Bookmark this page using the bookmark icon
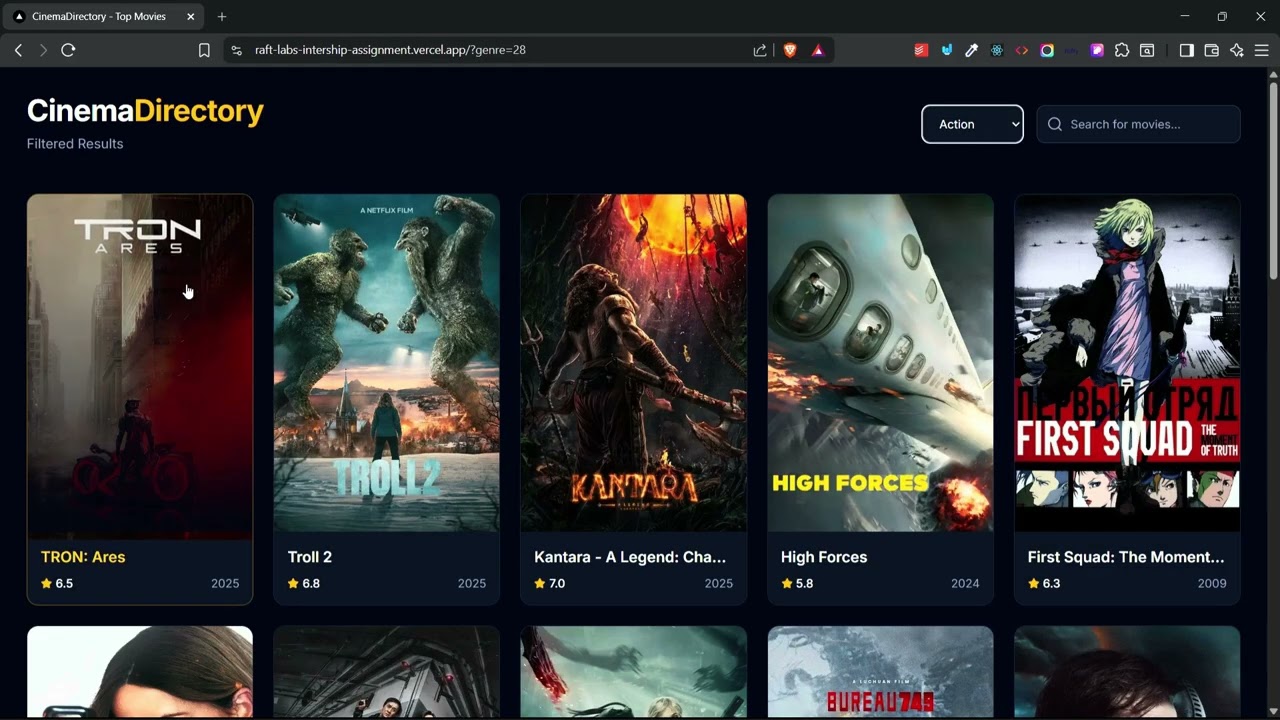Viewport: 1280px width, 720px height. tap(204, 50)
